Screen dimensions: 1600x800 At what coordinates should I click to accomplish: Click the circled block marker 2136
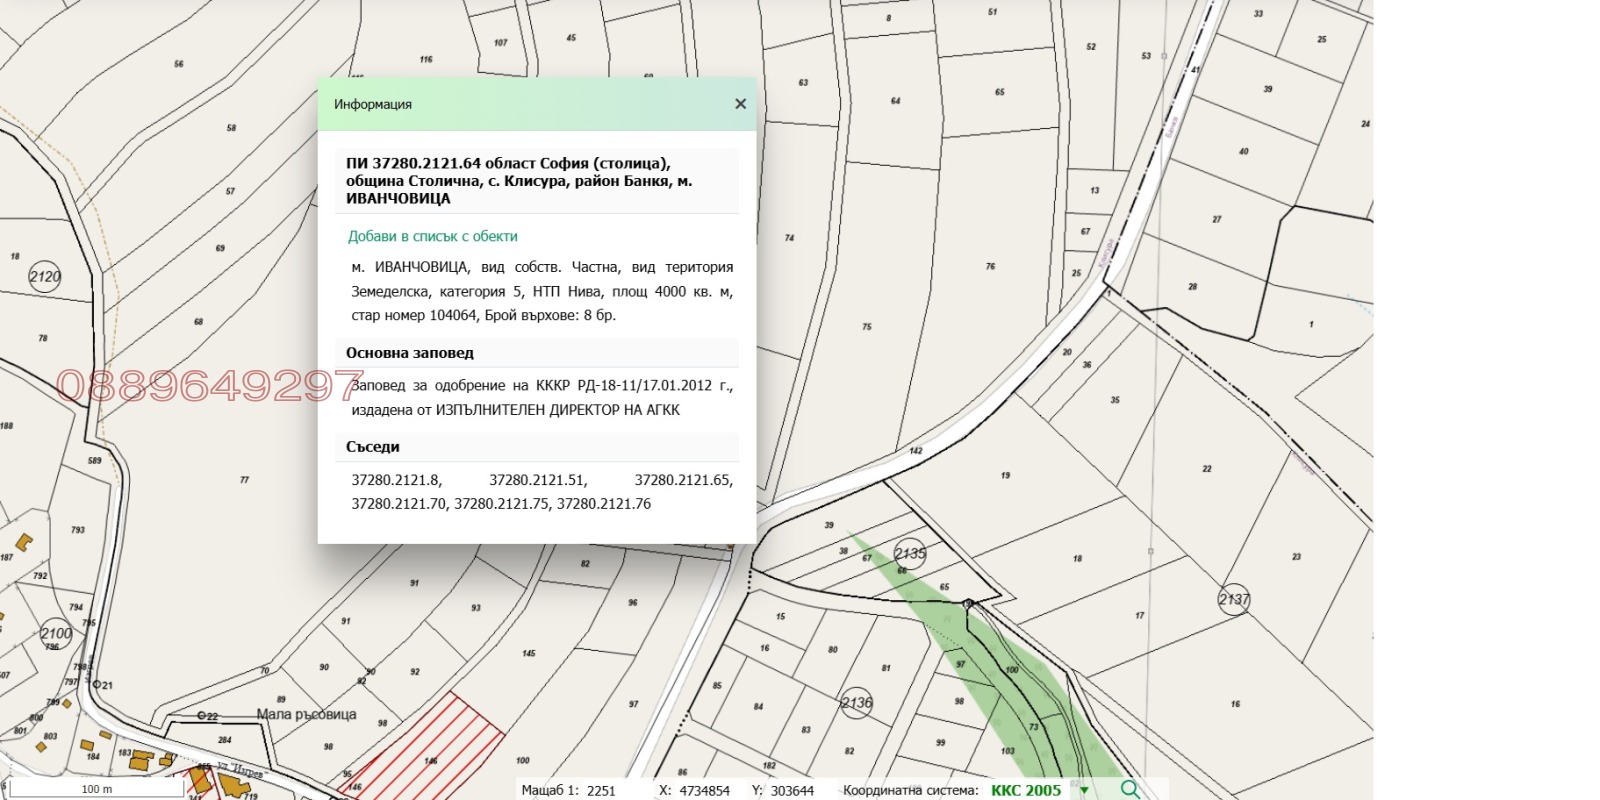pyautogui.click(x=857, y=702)
